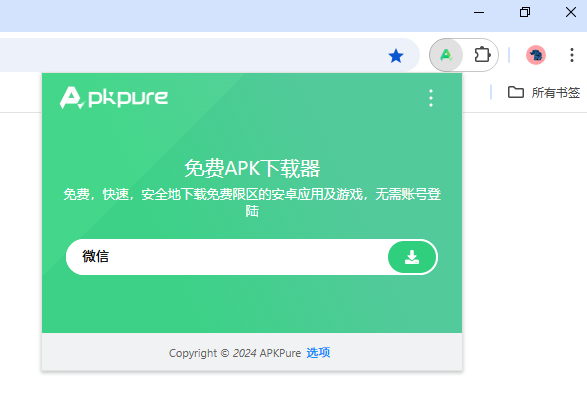Open the 所有书签 bookmarks folder
The width and height of the screenshot is (587, 410).
tap(544, 92)
